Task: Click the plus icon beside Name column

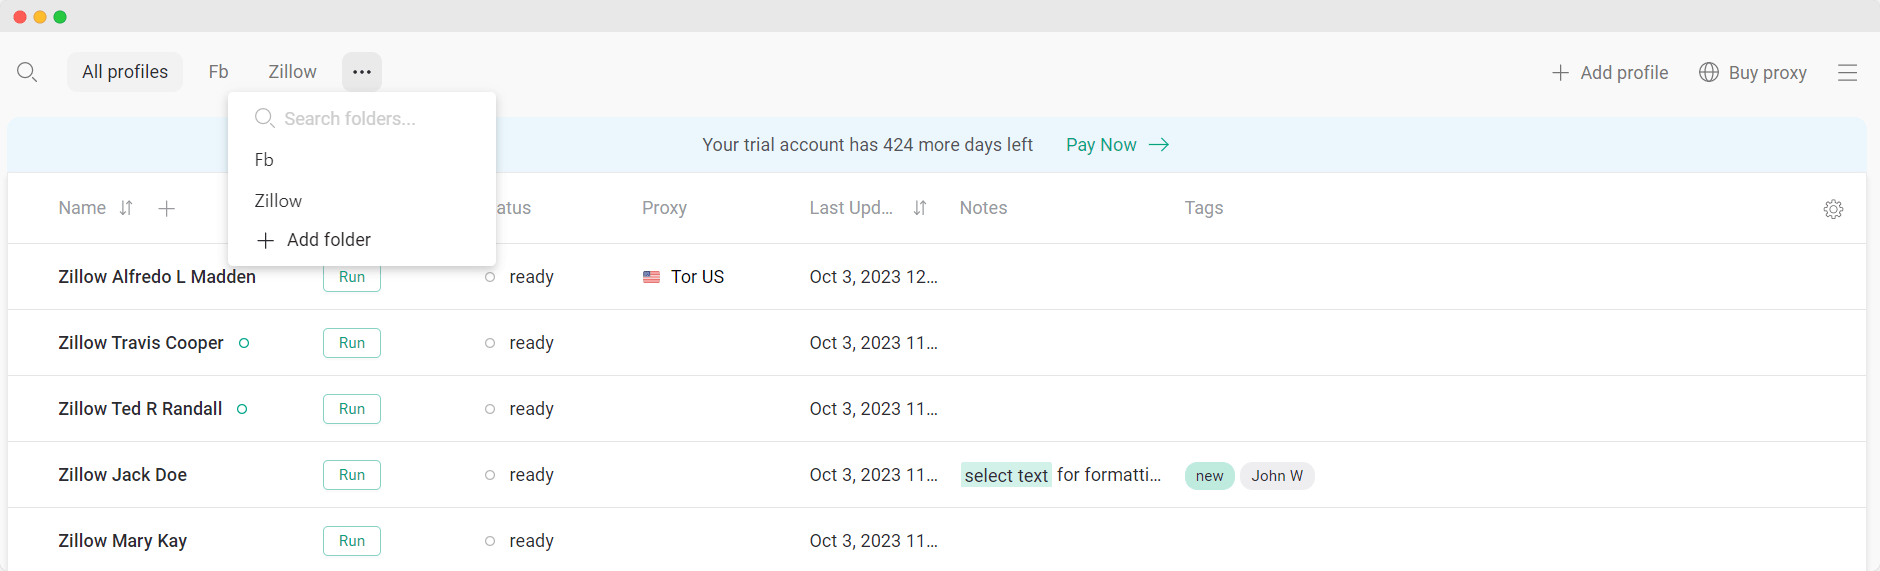Action: [x=167, y=208]
